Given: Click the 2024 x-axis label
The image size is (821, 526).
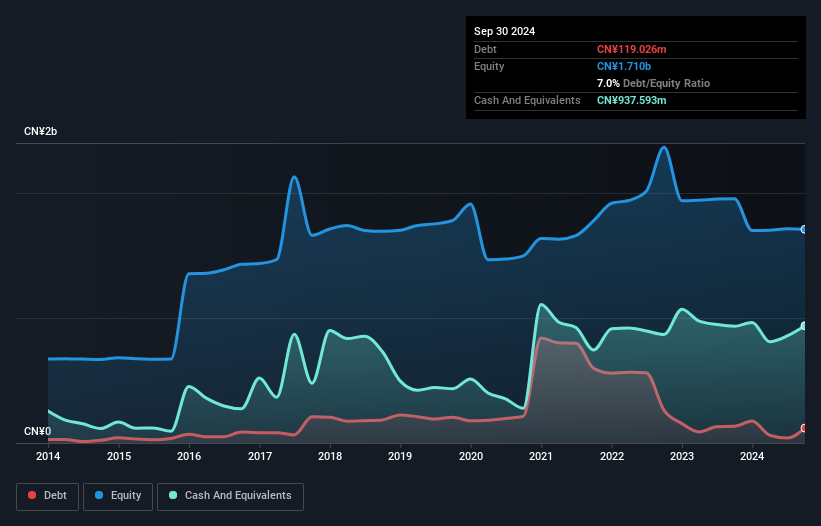Looking at the screenshot, I should [x=752, y=456].
